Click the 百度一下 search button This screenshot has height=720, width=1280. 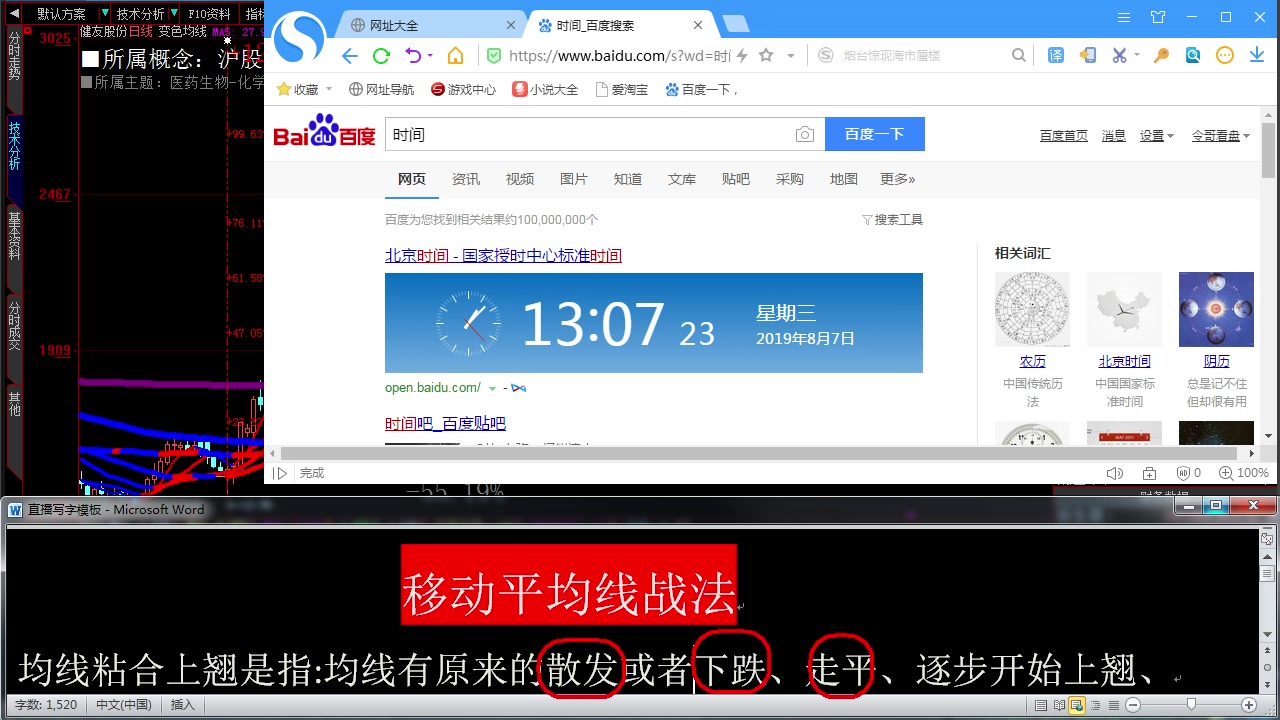click(875, 134)
